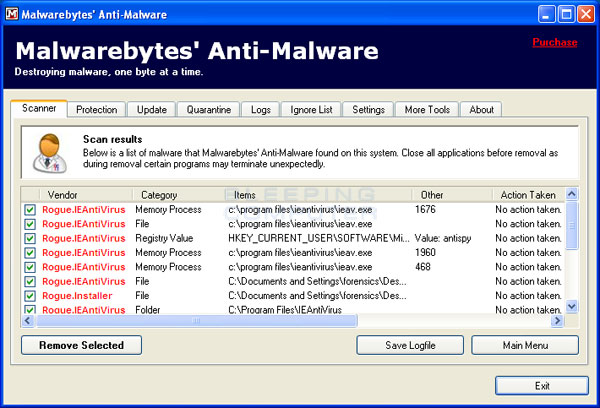
Task: Sort results by Category column header
Action: pyautogui.click(x=179, y=195)
